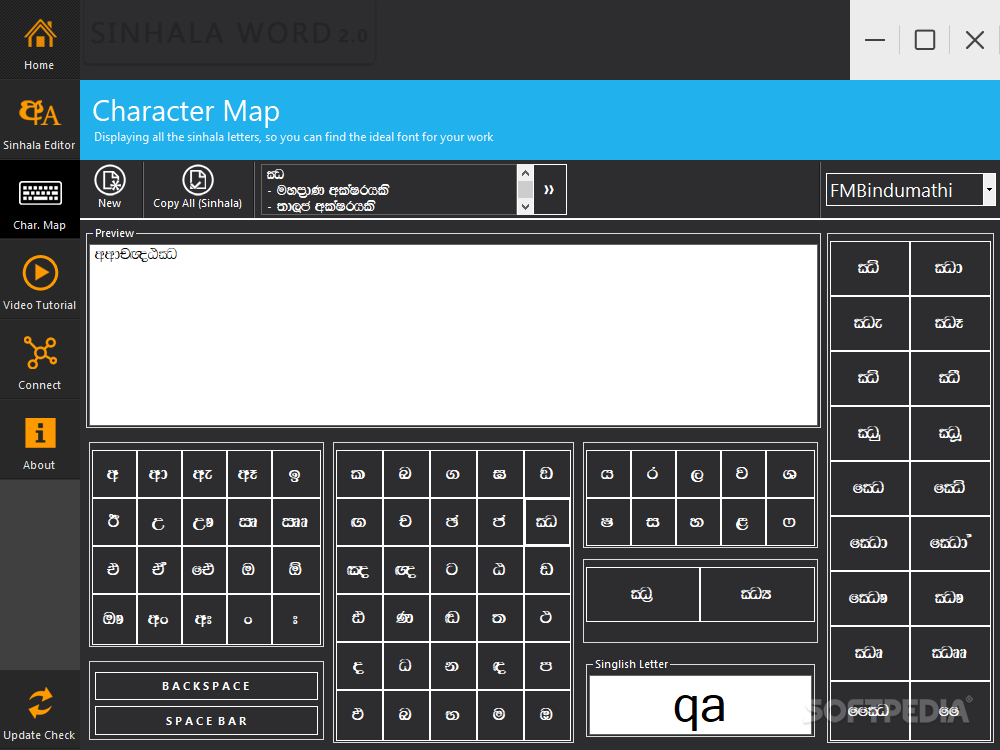Insert the ඣෞ vowel-sign variant

pos(869,598)
